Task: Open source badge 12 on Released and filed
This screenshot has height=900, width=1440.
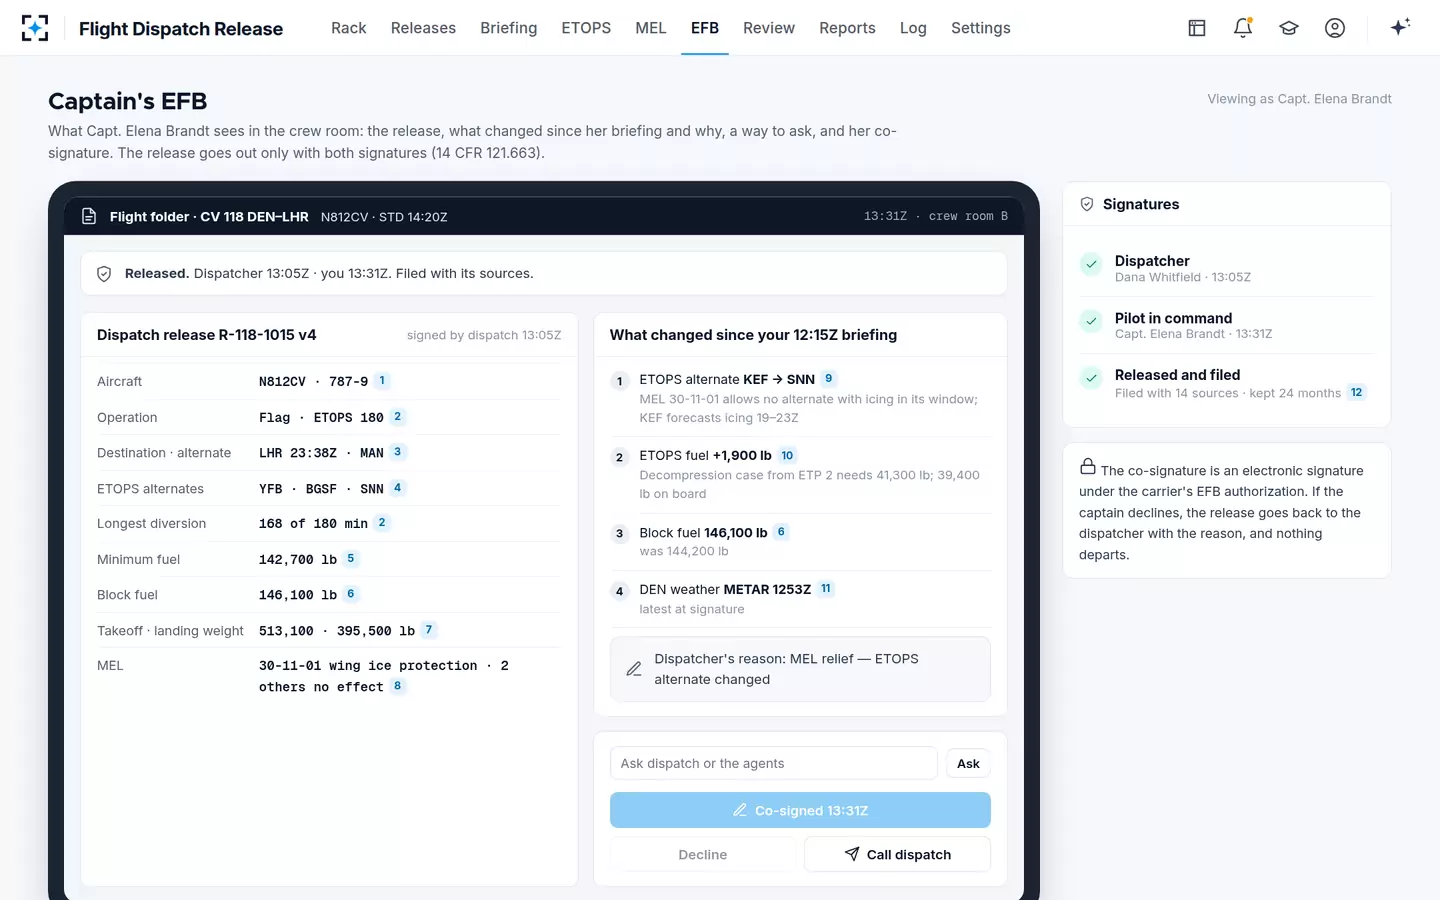Action: coord(1356,392)
